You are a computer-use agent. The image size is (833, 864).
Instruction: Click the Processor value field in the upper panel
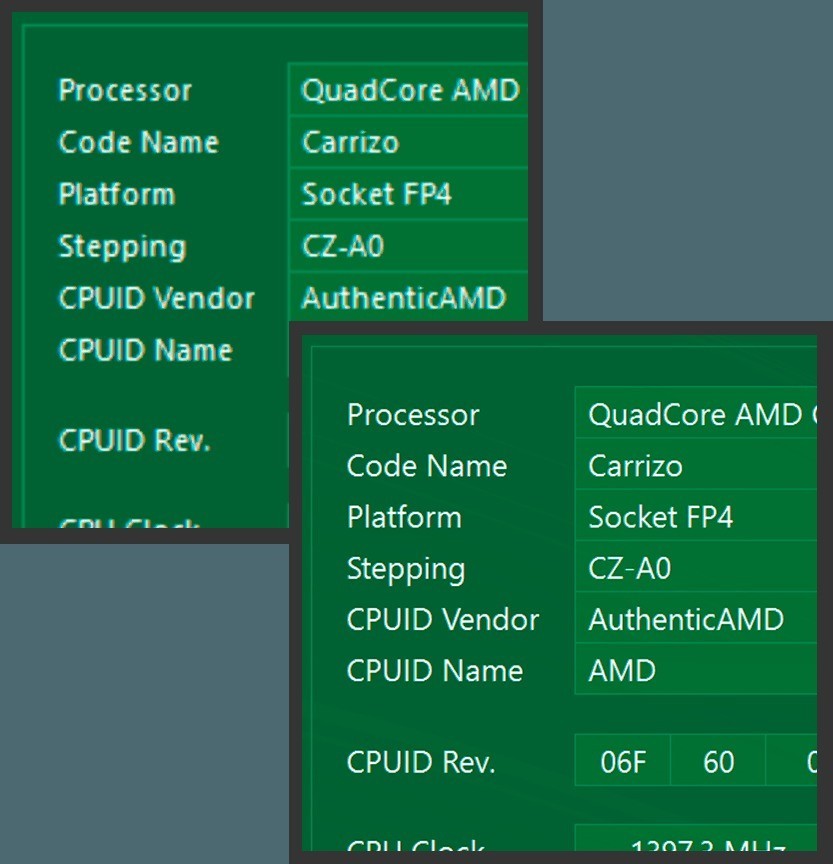click(x=410, y=90)
